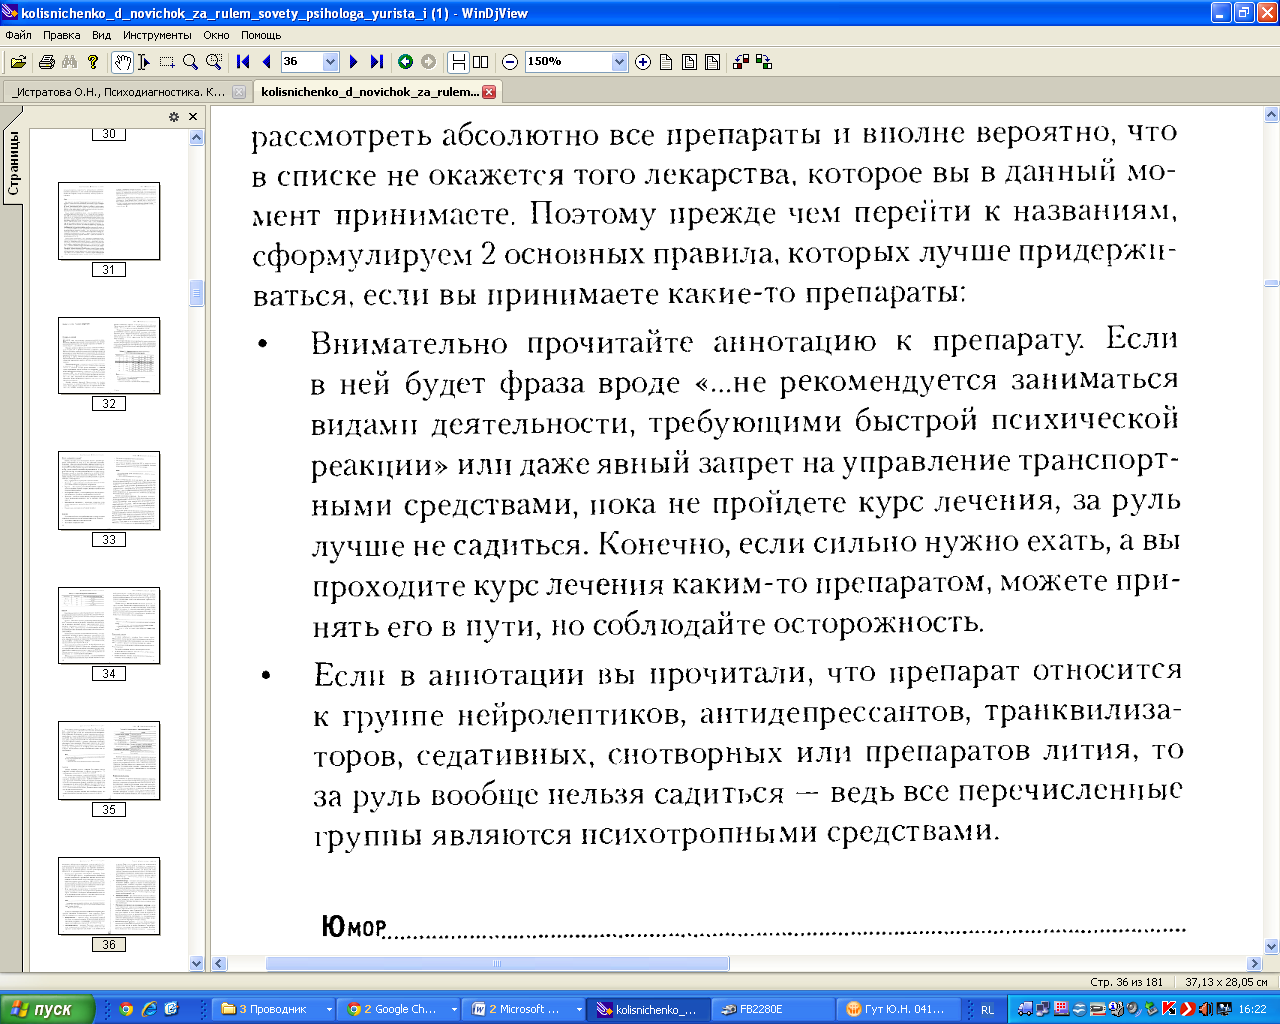Click the zoom in plus icon

[643, 62]
